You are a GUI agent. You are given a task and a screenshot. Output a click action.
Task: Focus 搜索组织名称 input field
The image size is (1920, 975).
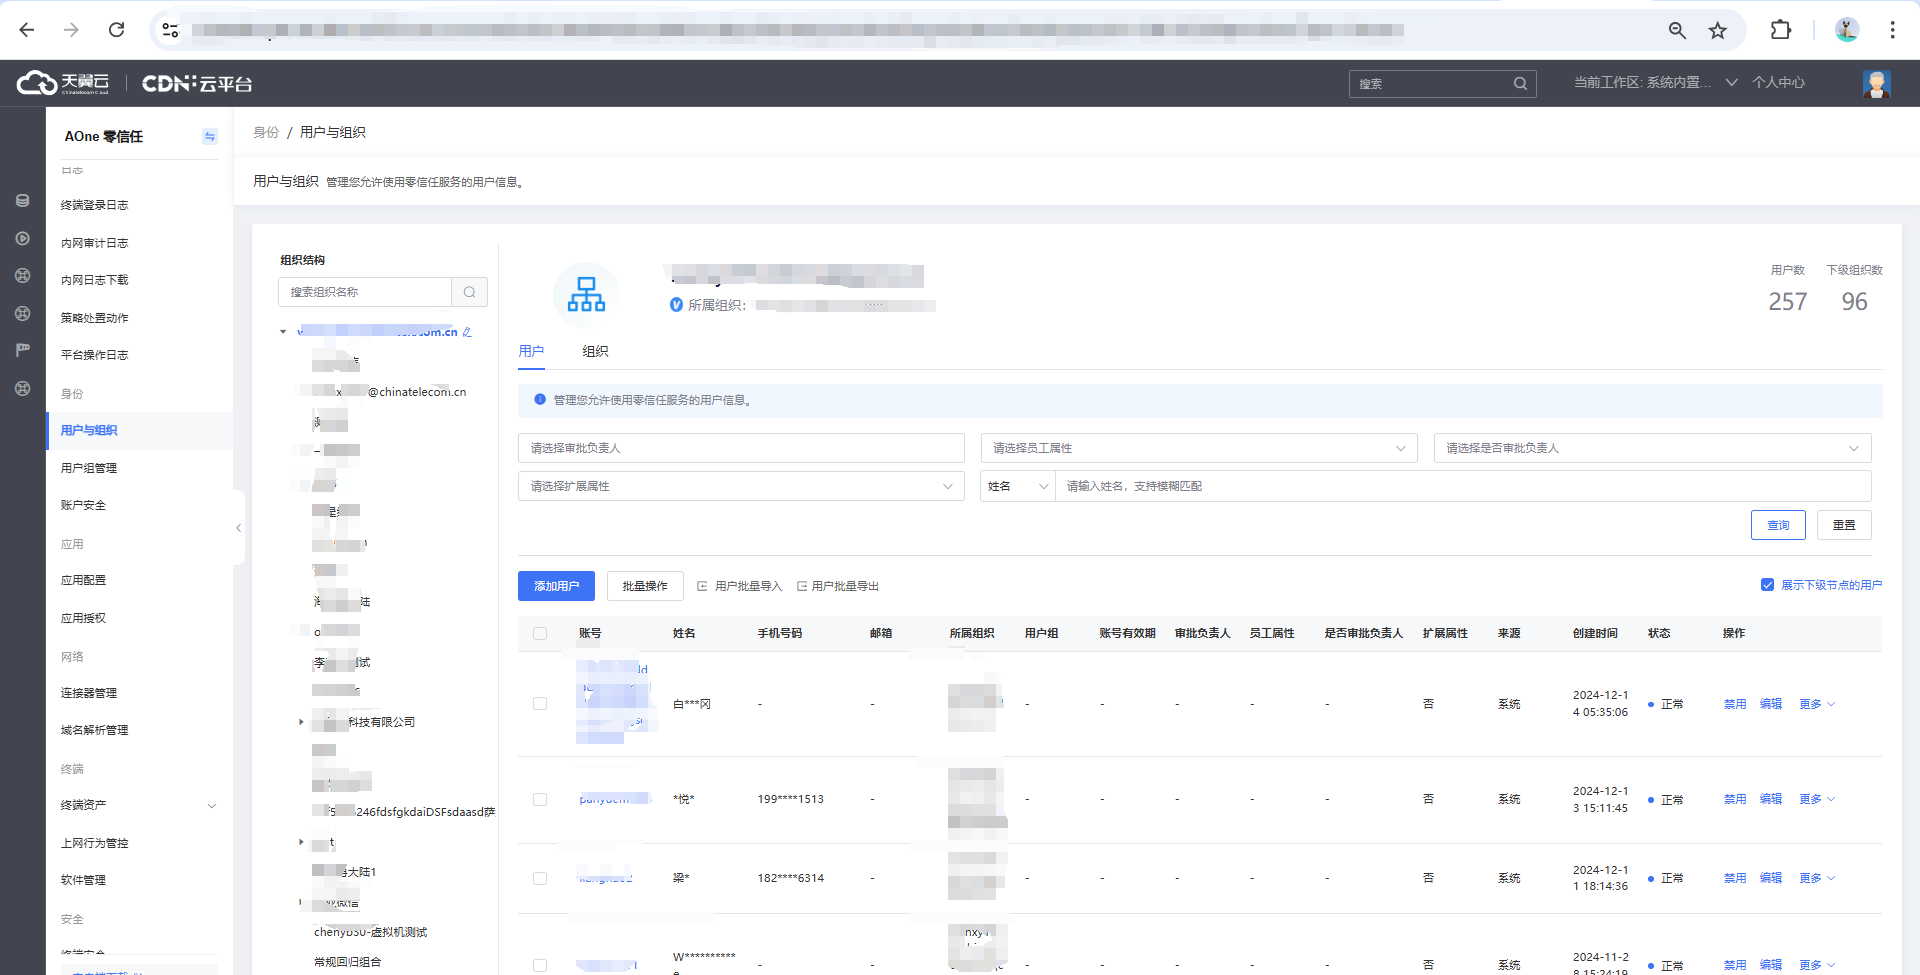[365, 292]
